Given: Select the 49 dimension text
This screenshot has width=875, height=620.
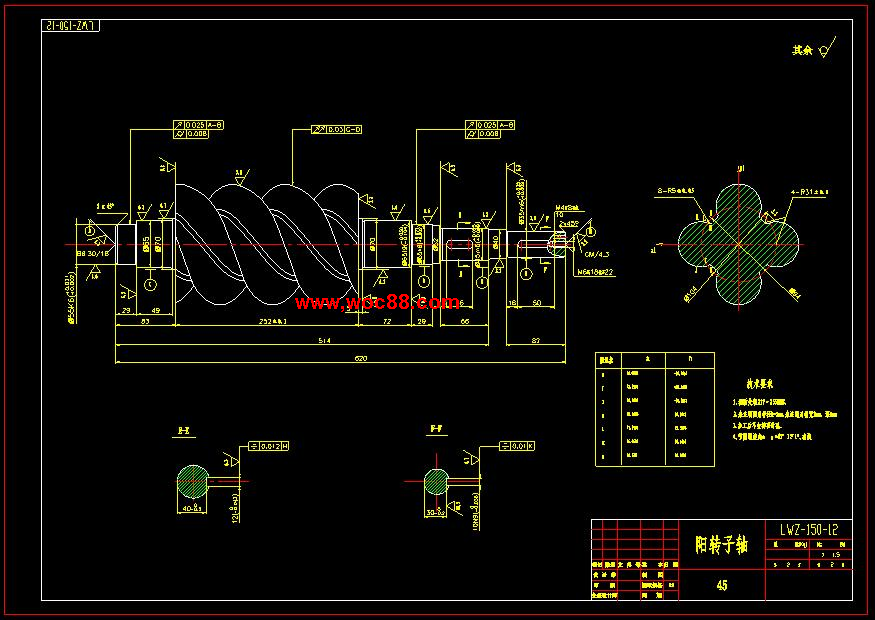Looking at the screenshot, I should 156,310.
